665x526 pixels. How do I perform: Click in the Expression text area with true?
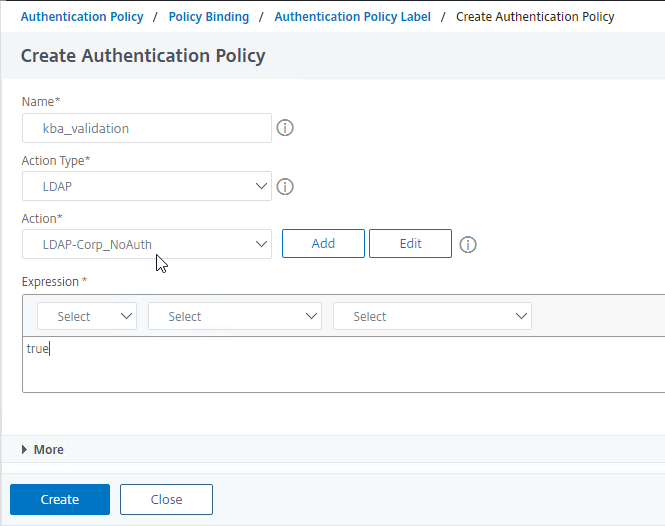pyautogui.click(x=344, y=364)
